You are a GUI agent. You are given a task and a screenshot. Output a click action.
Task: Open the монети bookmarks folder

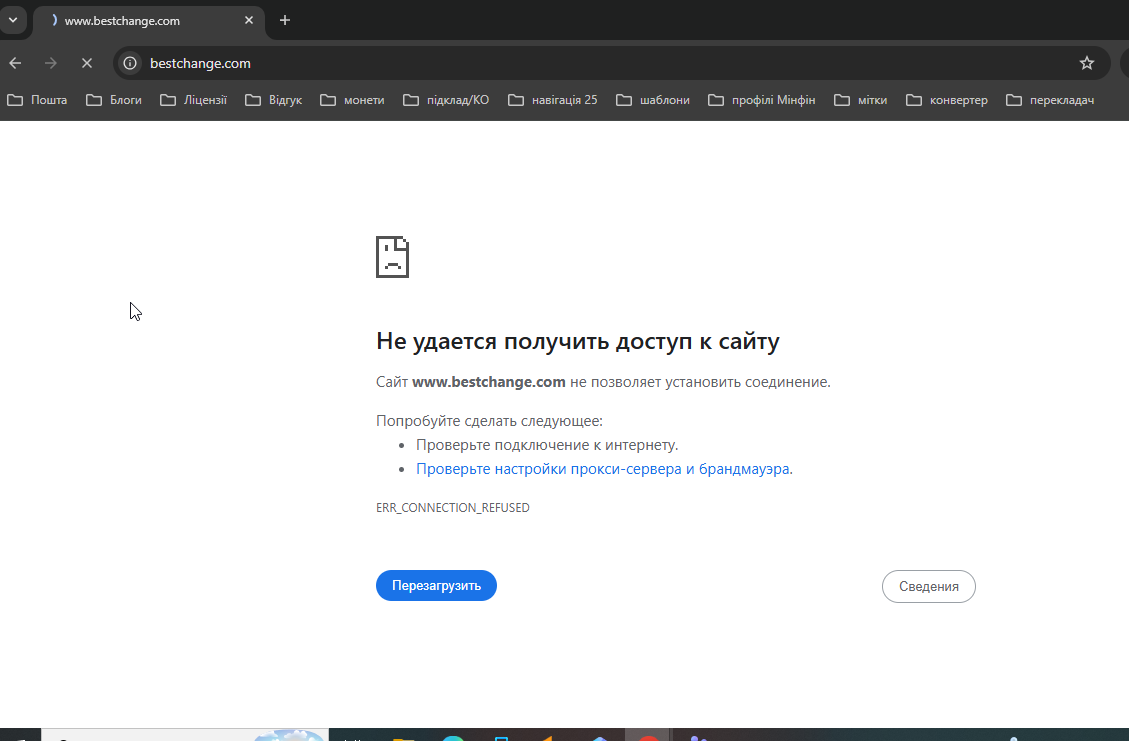tap(353, 100)
